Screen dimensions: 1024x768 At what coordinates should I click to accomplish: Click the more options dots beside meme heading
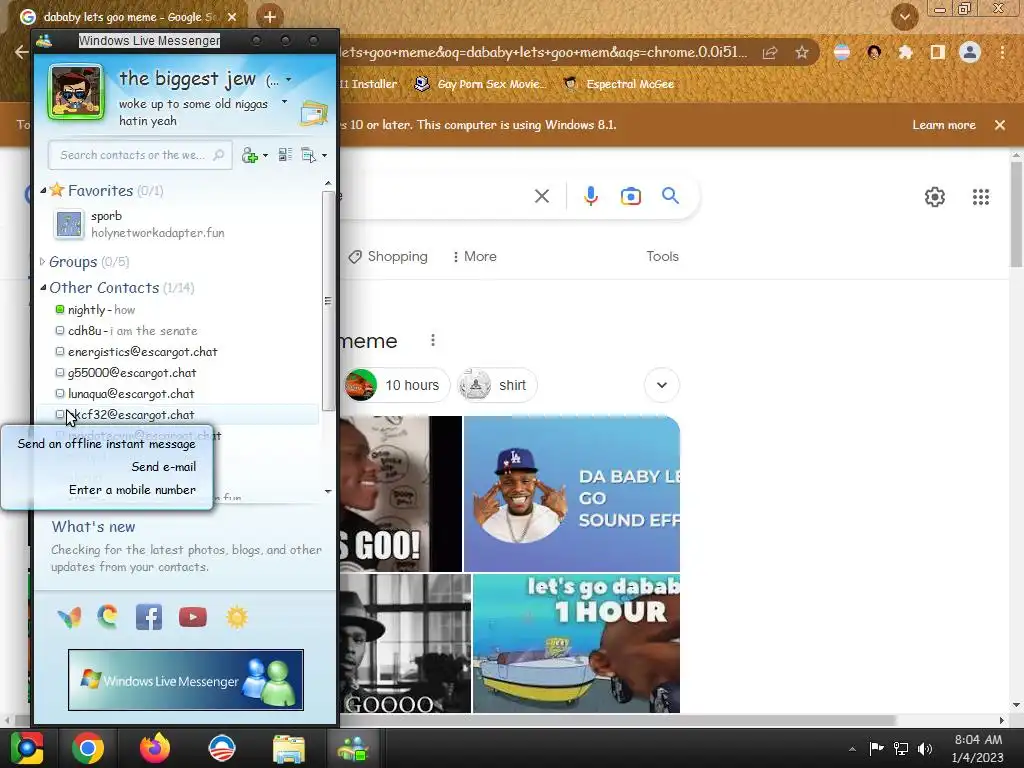point(433,340)
